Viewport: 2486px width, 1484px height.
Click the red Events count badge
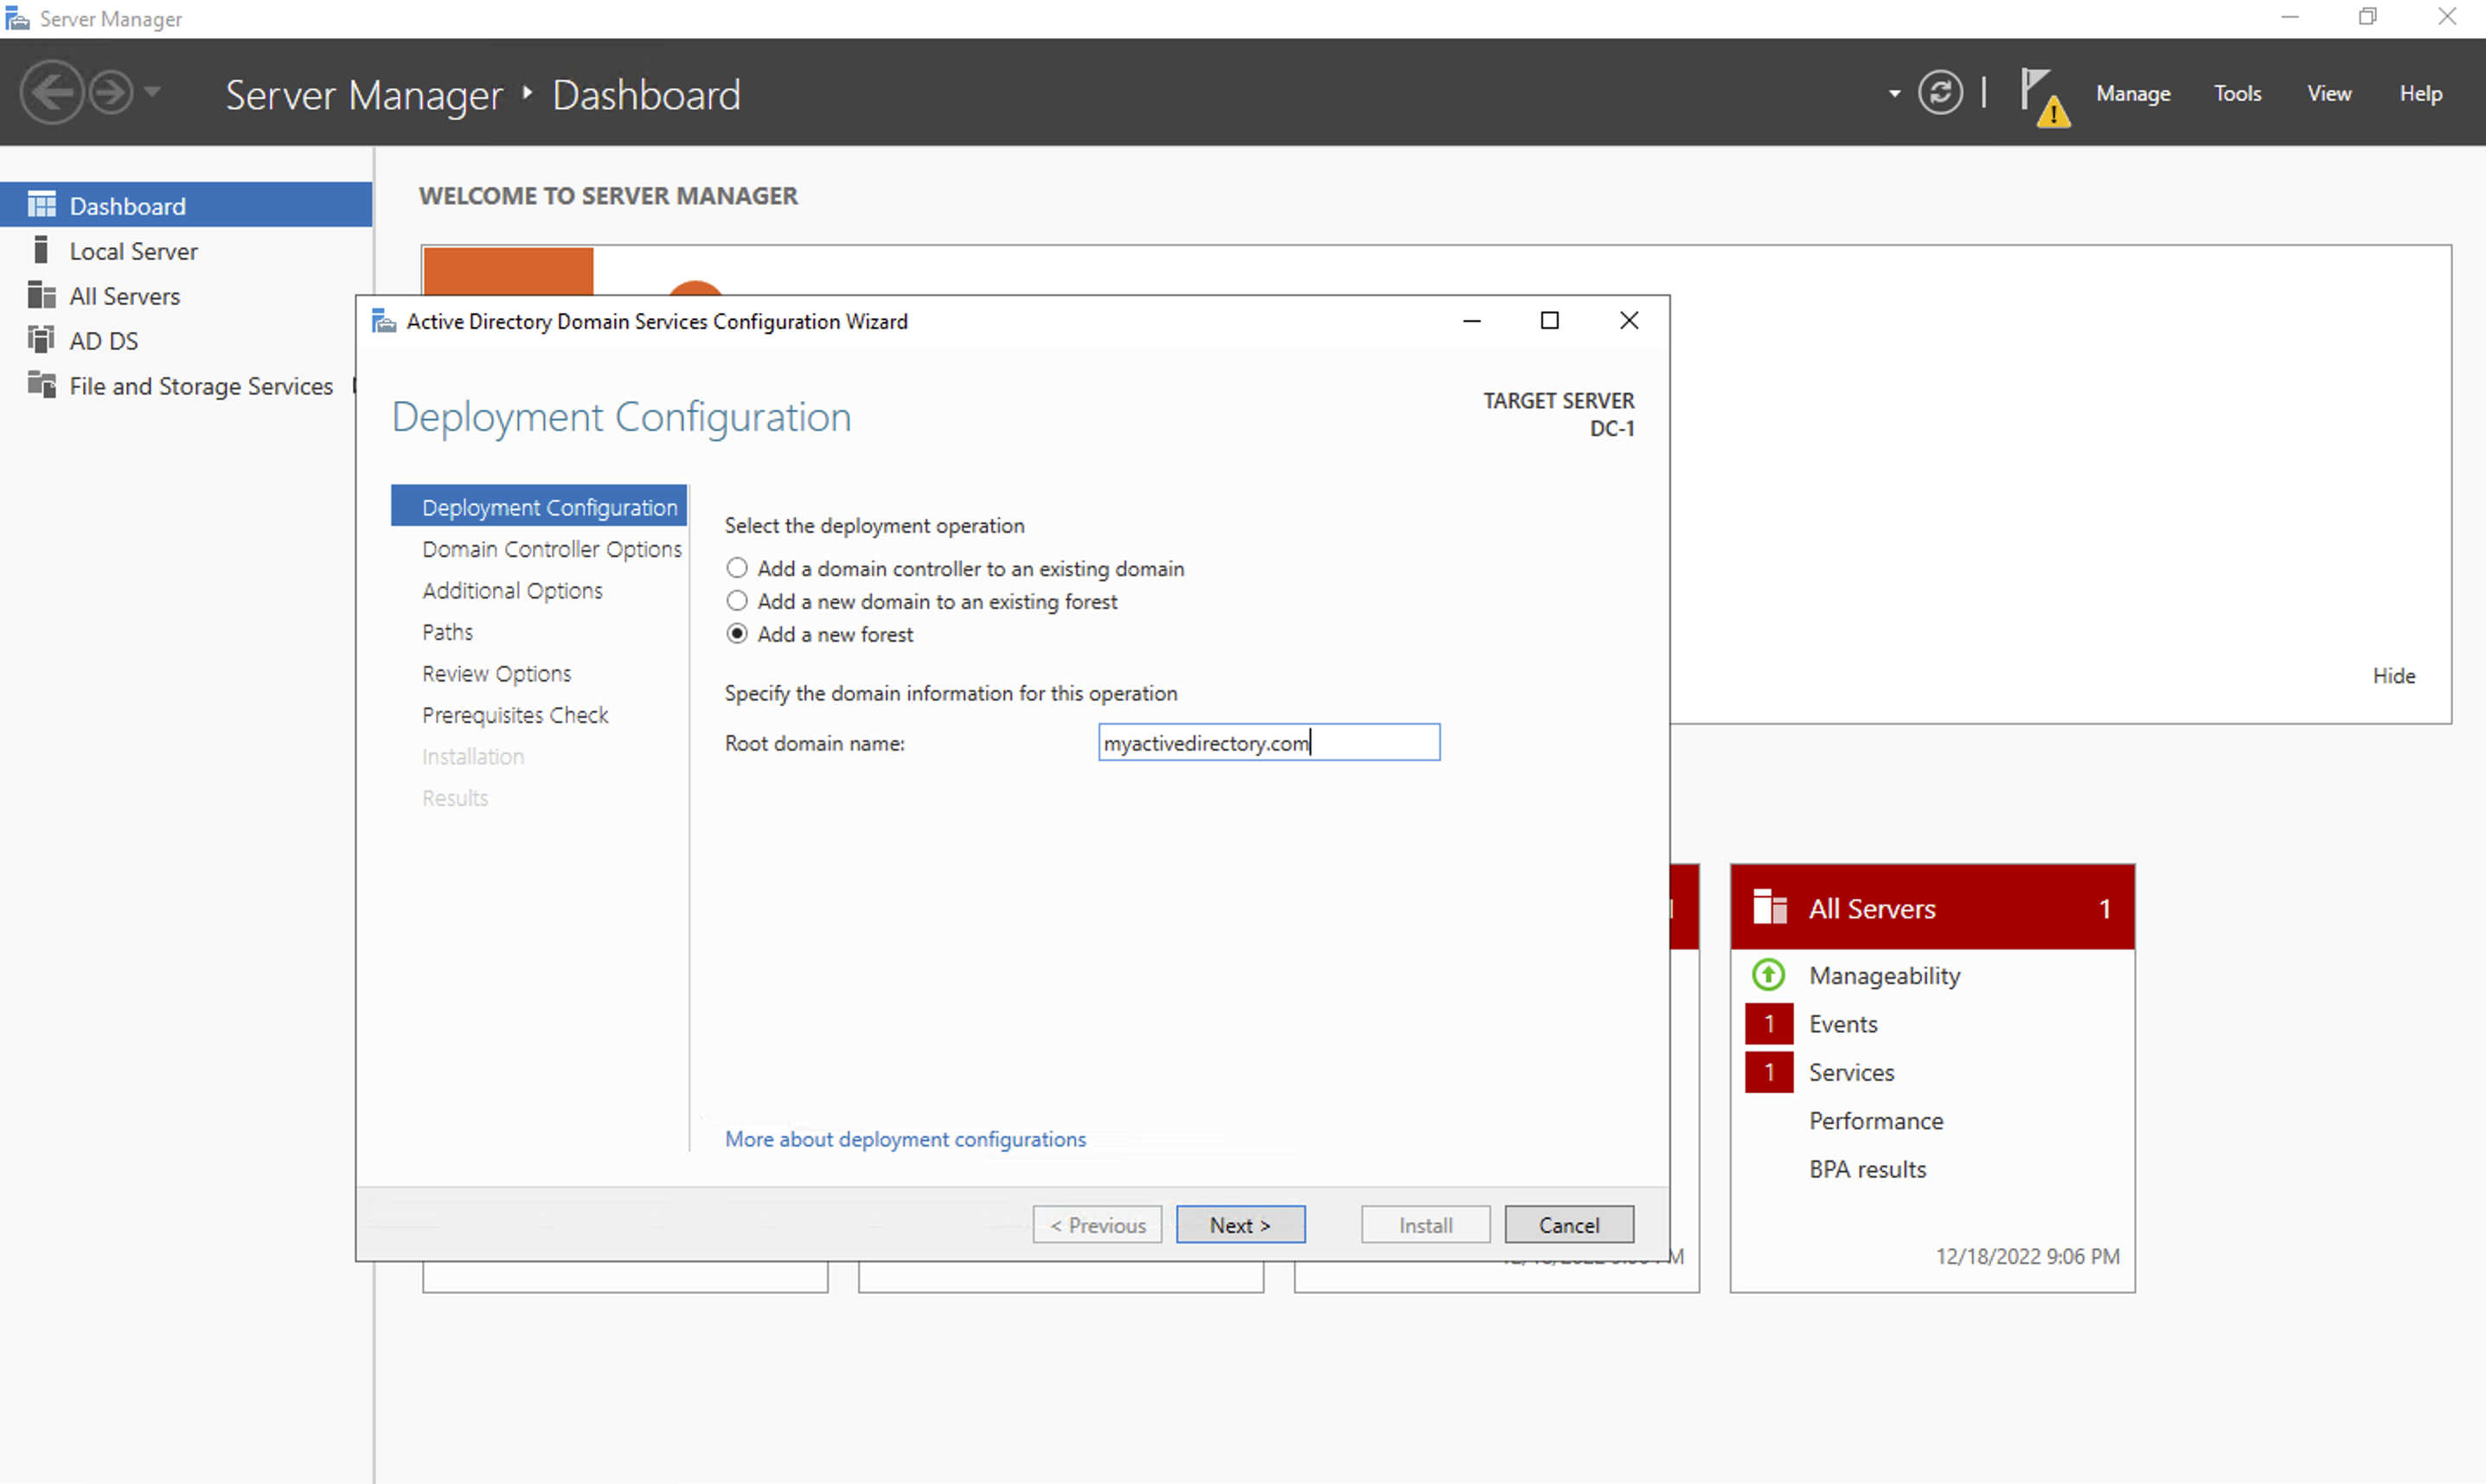pos(1768,1024)
